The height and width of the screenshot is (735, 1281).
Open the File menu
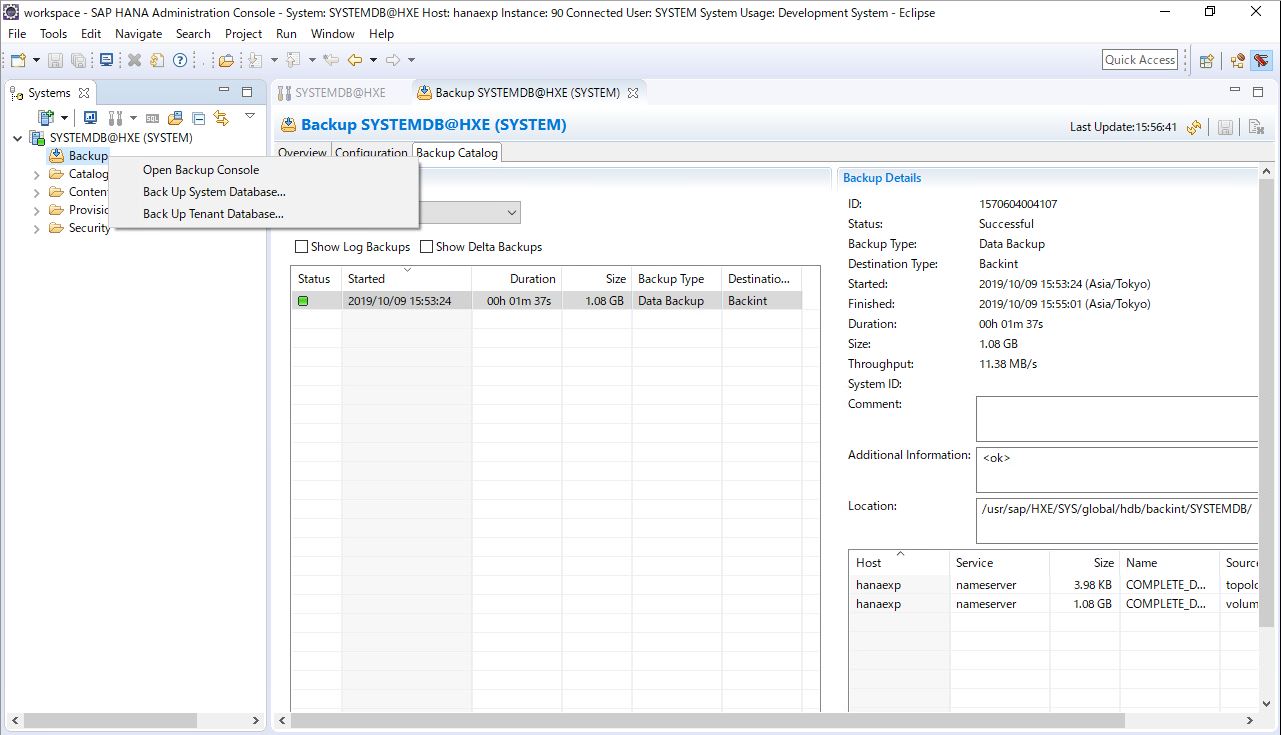coord(17,34)
